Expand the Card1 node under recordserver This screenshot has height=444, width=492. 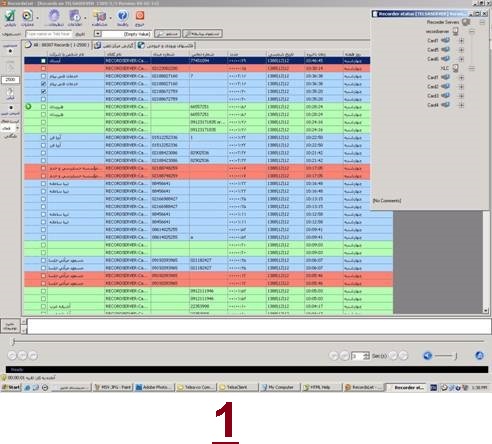(x=461, y=41)
